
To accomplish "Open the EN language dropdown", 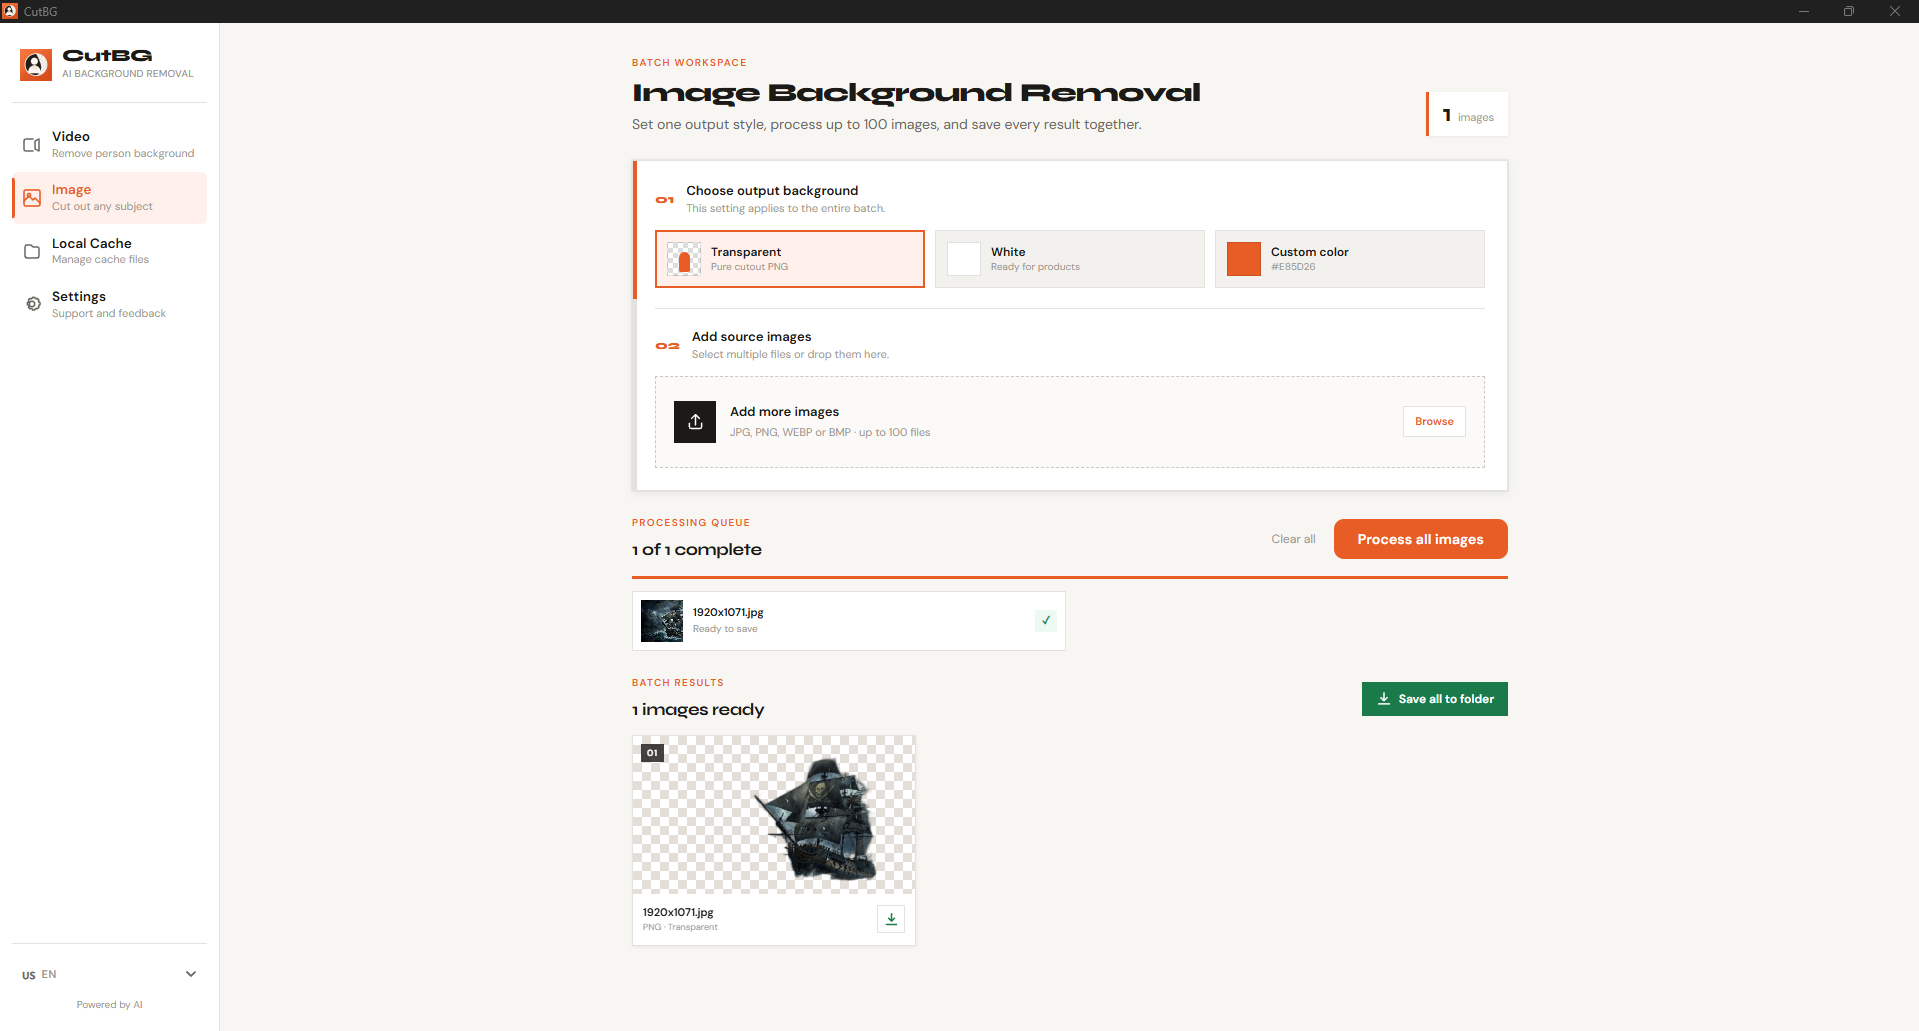I will 109,974.
